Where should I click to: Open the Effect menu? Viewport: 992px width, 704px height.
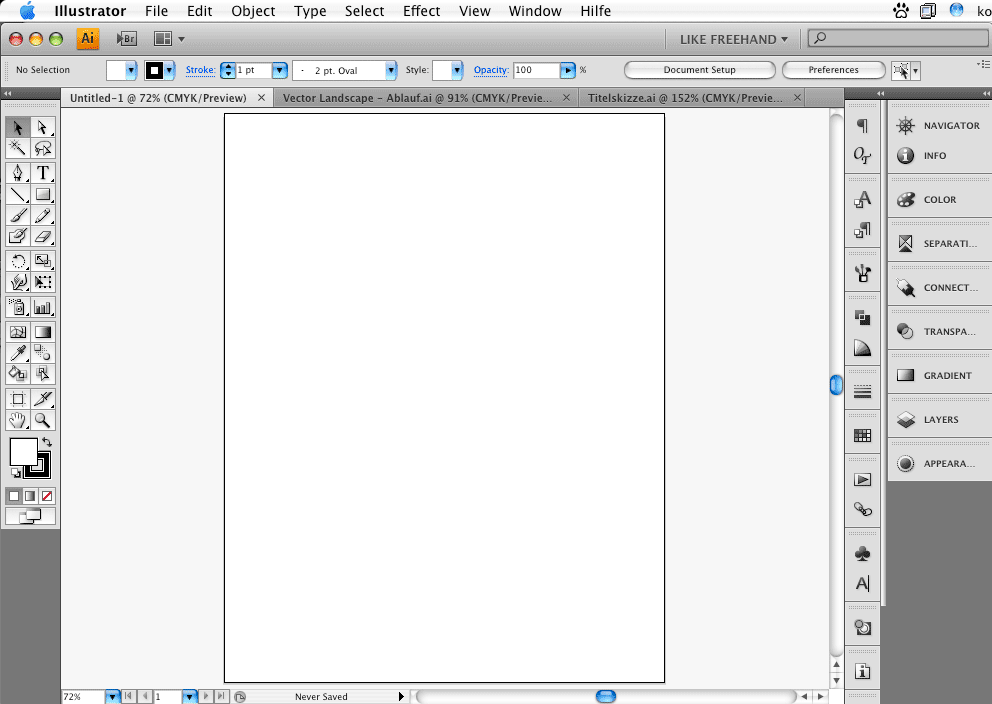click(421, 11)
